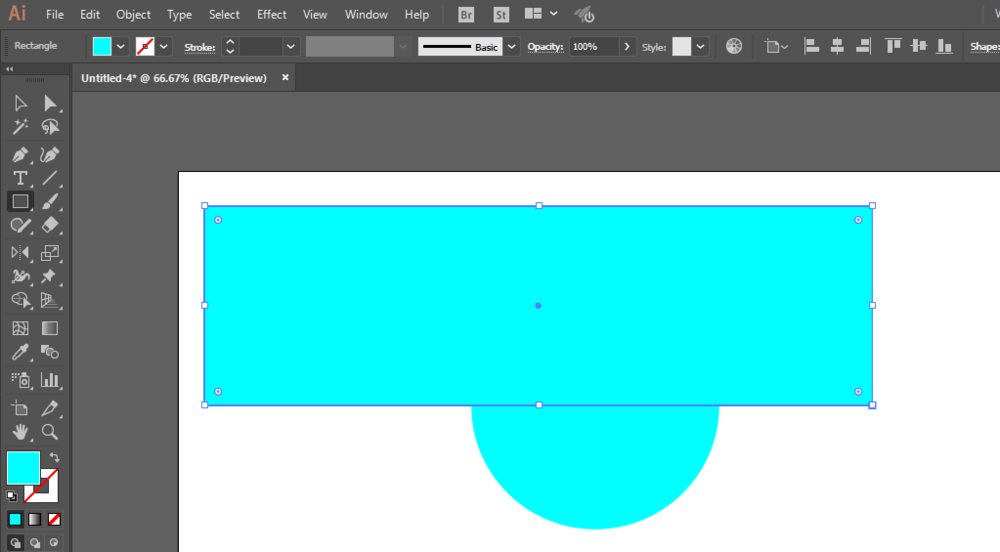Viewport: 1000px width, 552px height.
Task: Select the Scale tool
Action: tap(50, 253)
